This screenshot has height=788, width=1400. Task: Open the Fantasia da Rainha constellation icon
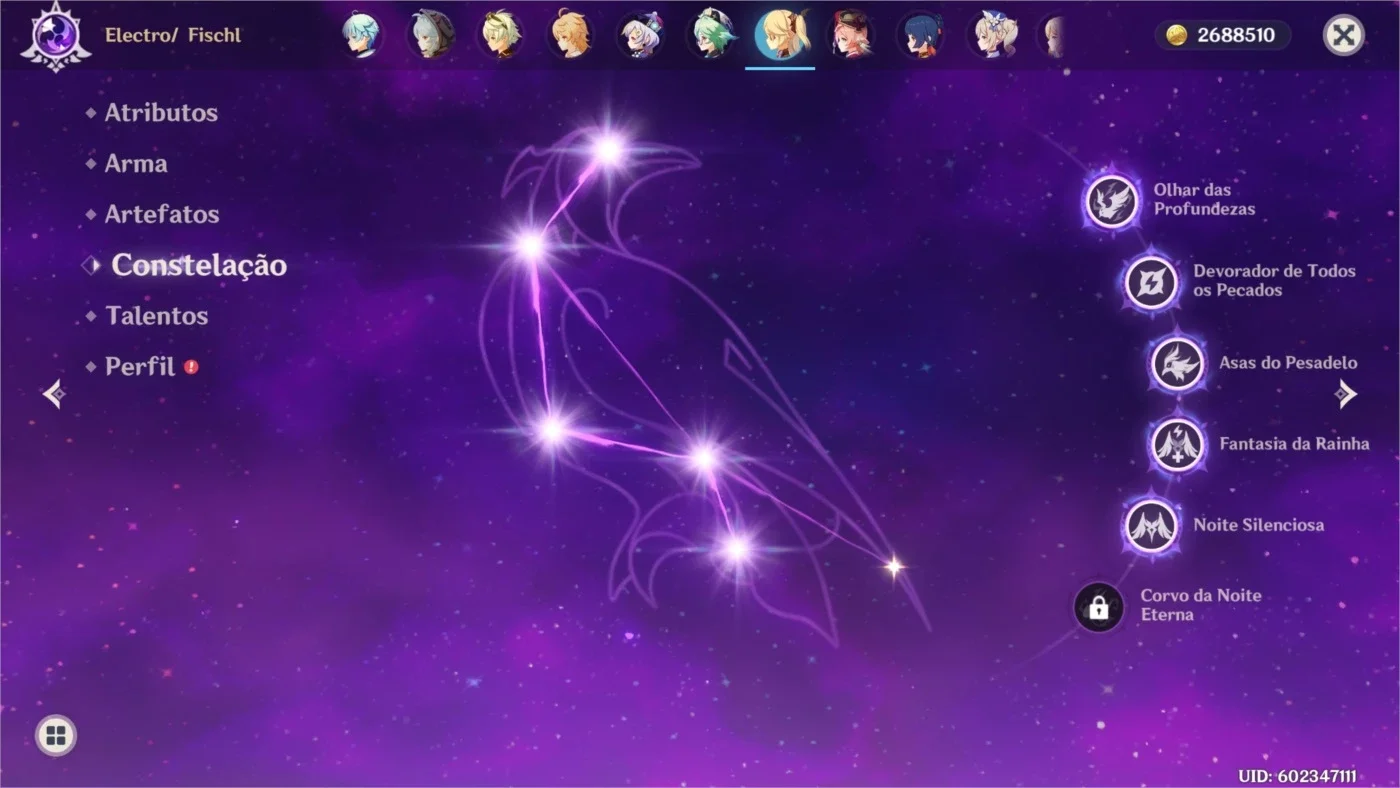point(1177,444)
